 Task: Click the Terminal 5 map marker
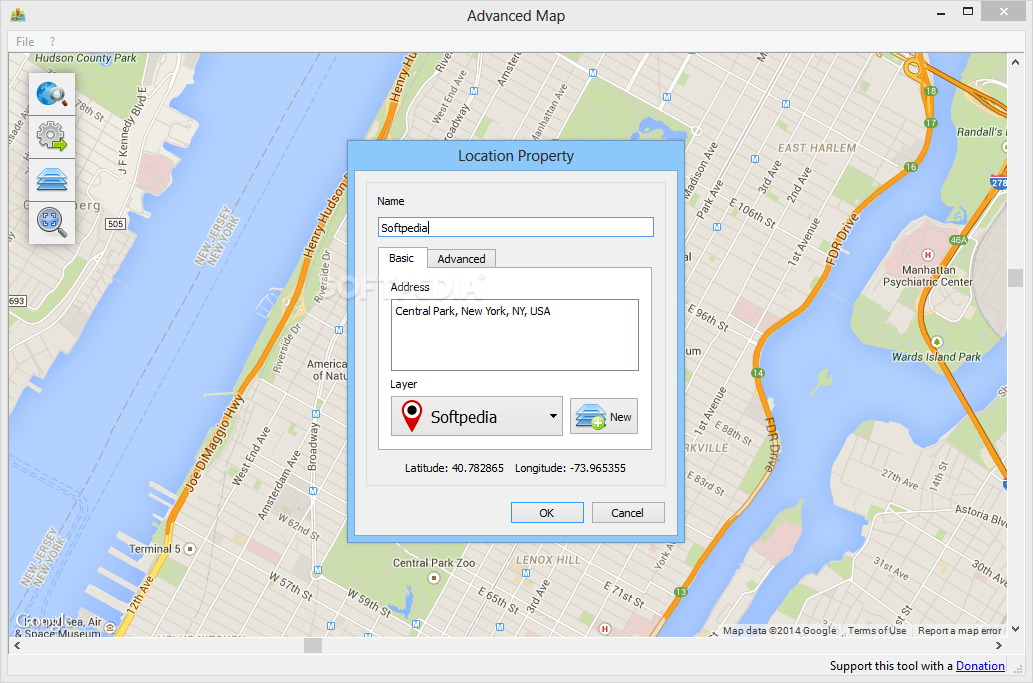[190, 549]
